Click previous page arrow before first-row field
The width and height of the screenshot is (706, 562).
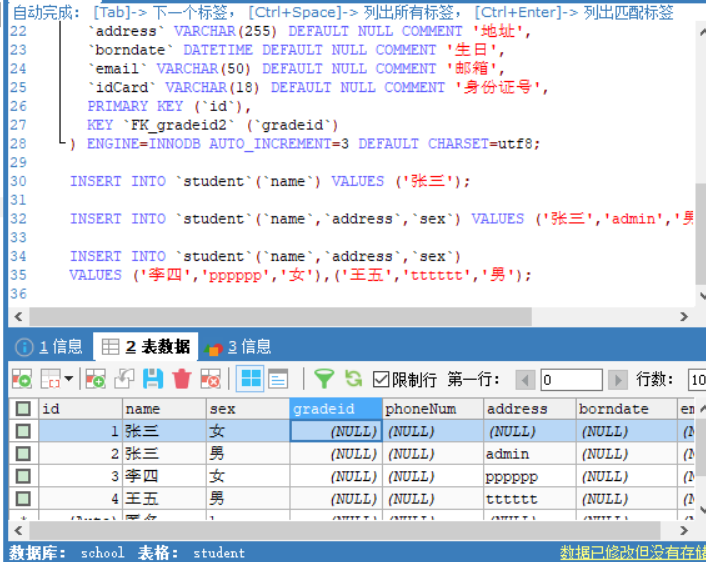click(x=525, y=380)
